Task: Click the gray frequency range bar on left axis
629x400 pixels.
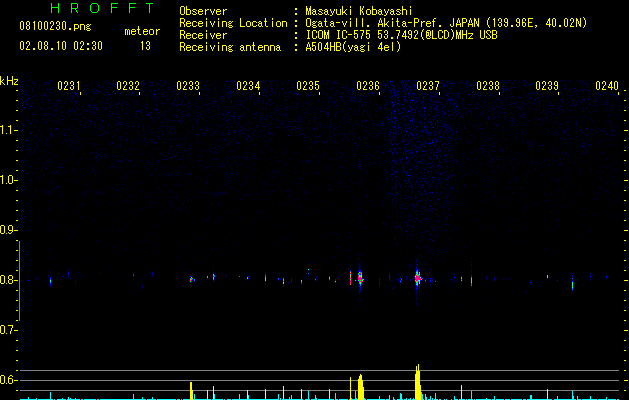Action: (19, 281)
